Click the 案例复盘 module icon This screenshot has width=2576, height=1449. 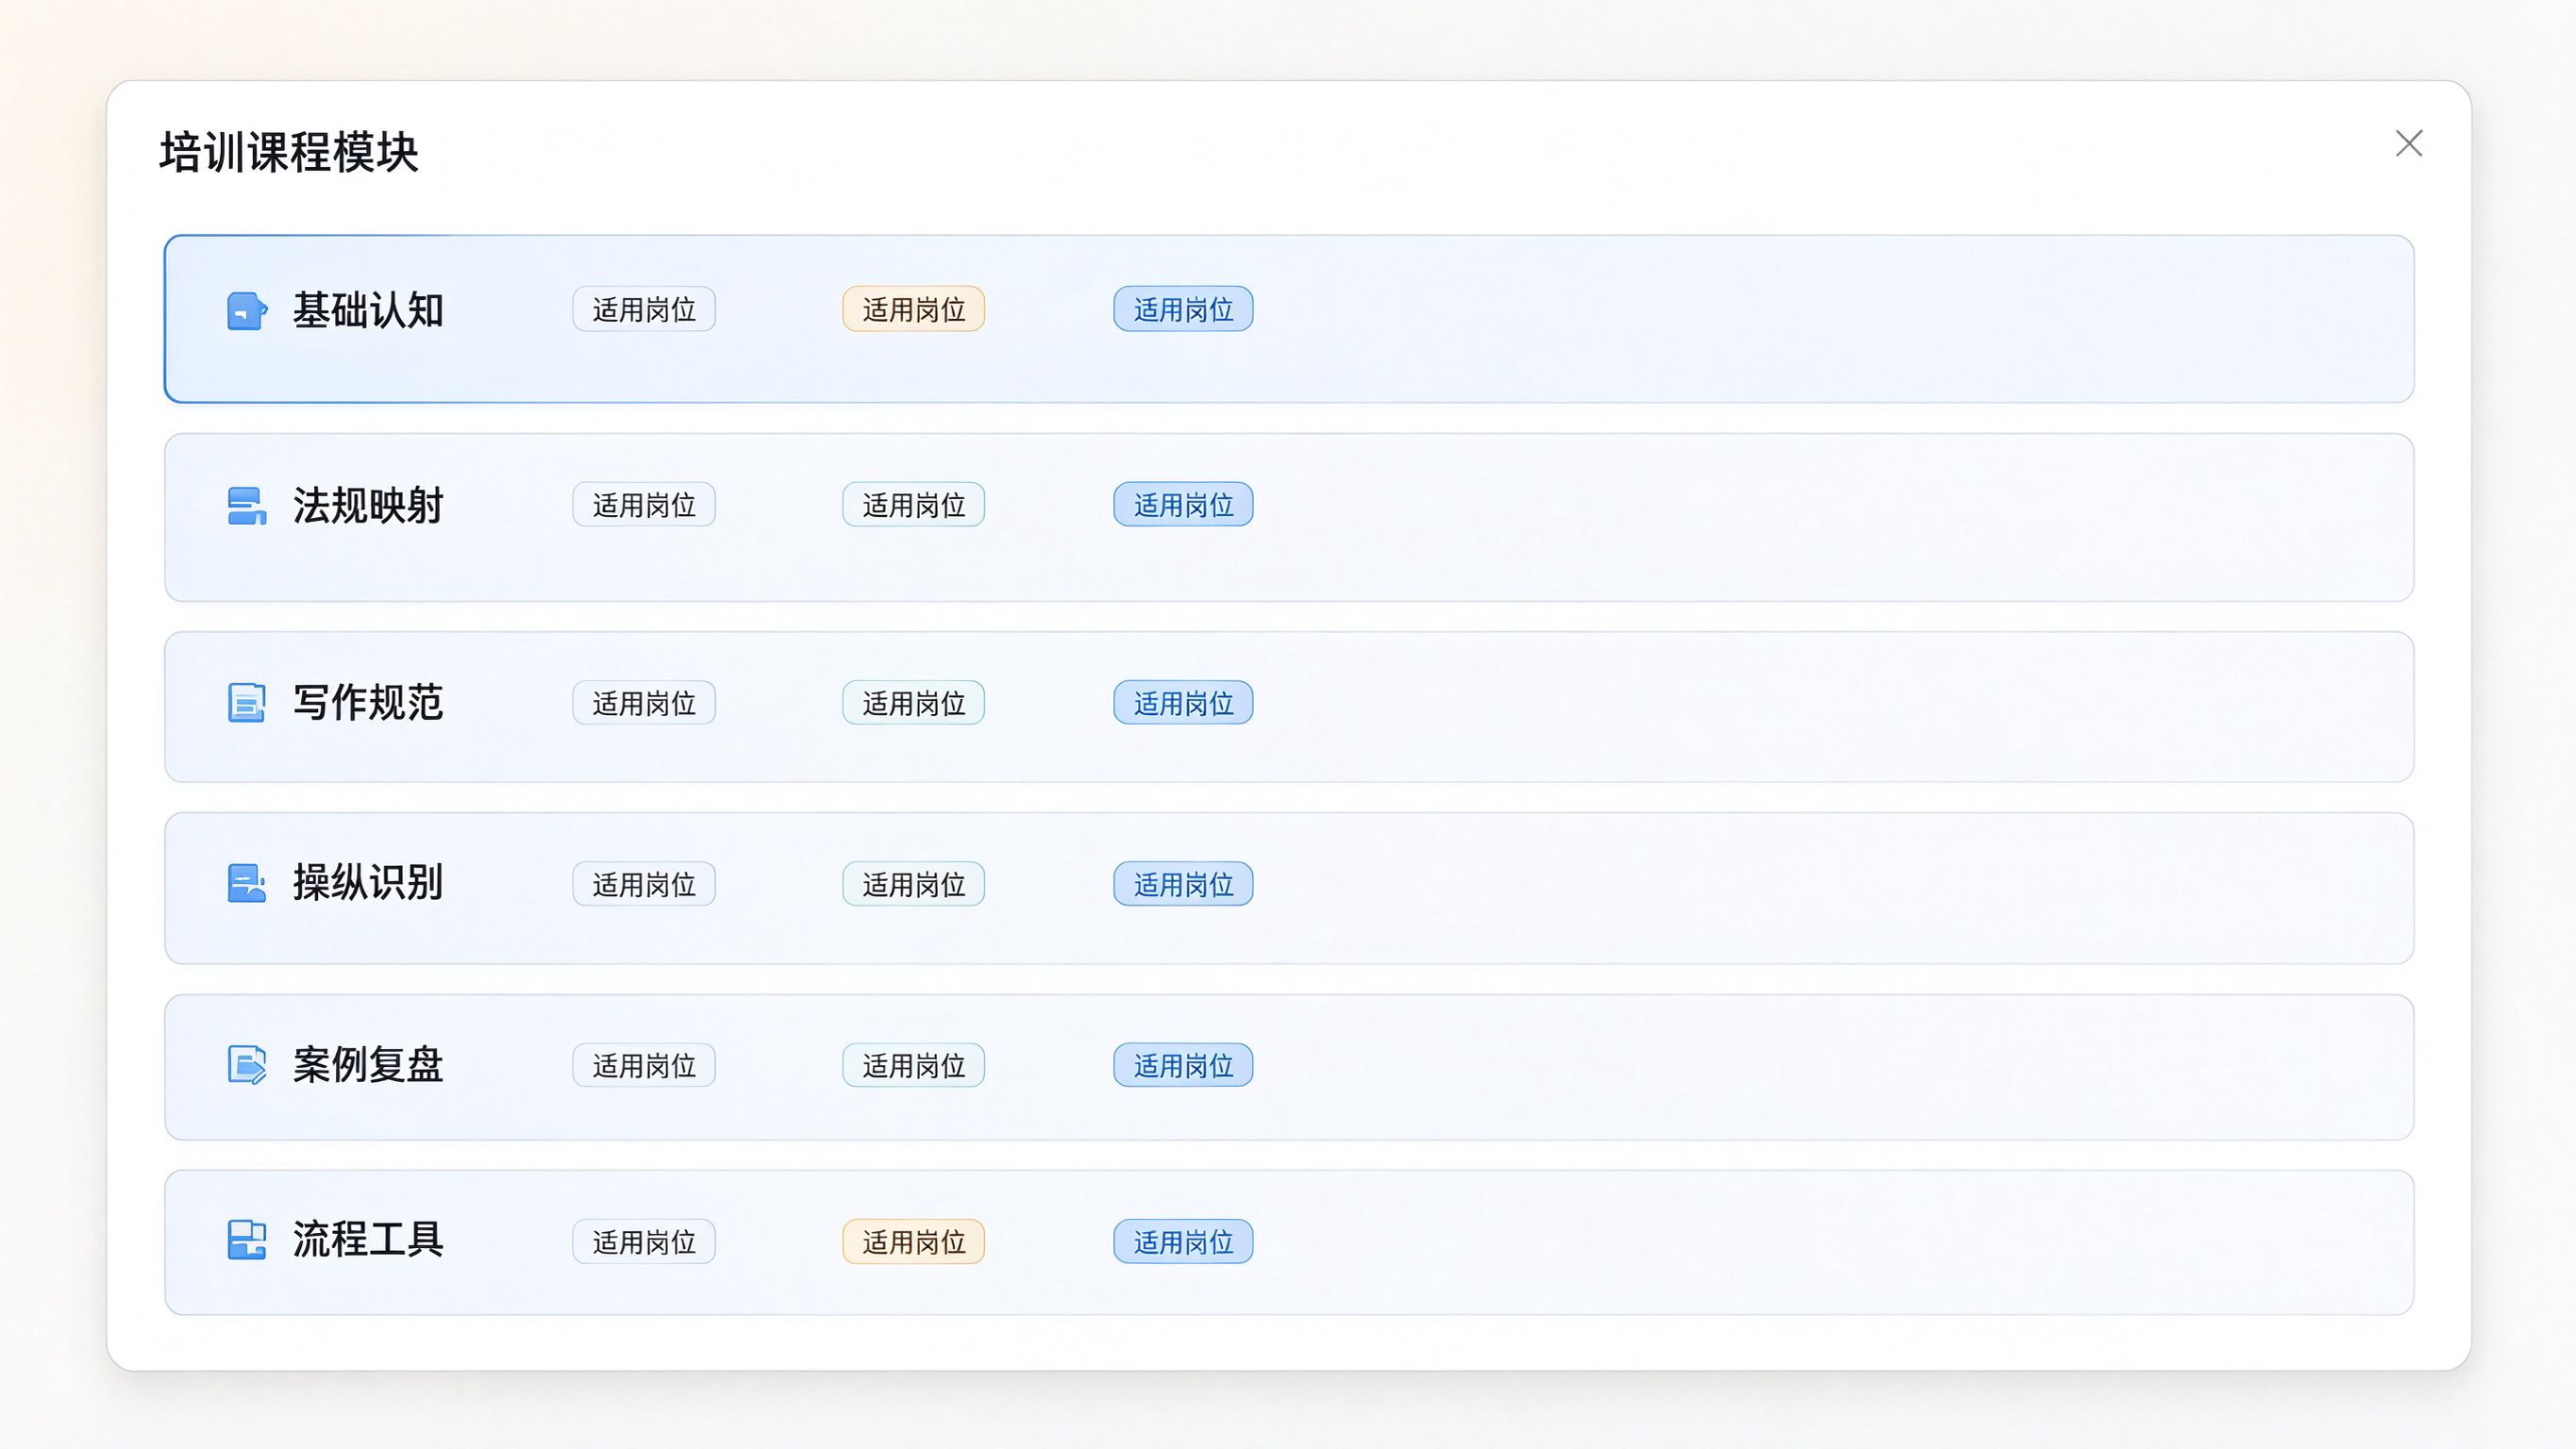pos(247,1065)
